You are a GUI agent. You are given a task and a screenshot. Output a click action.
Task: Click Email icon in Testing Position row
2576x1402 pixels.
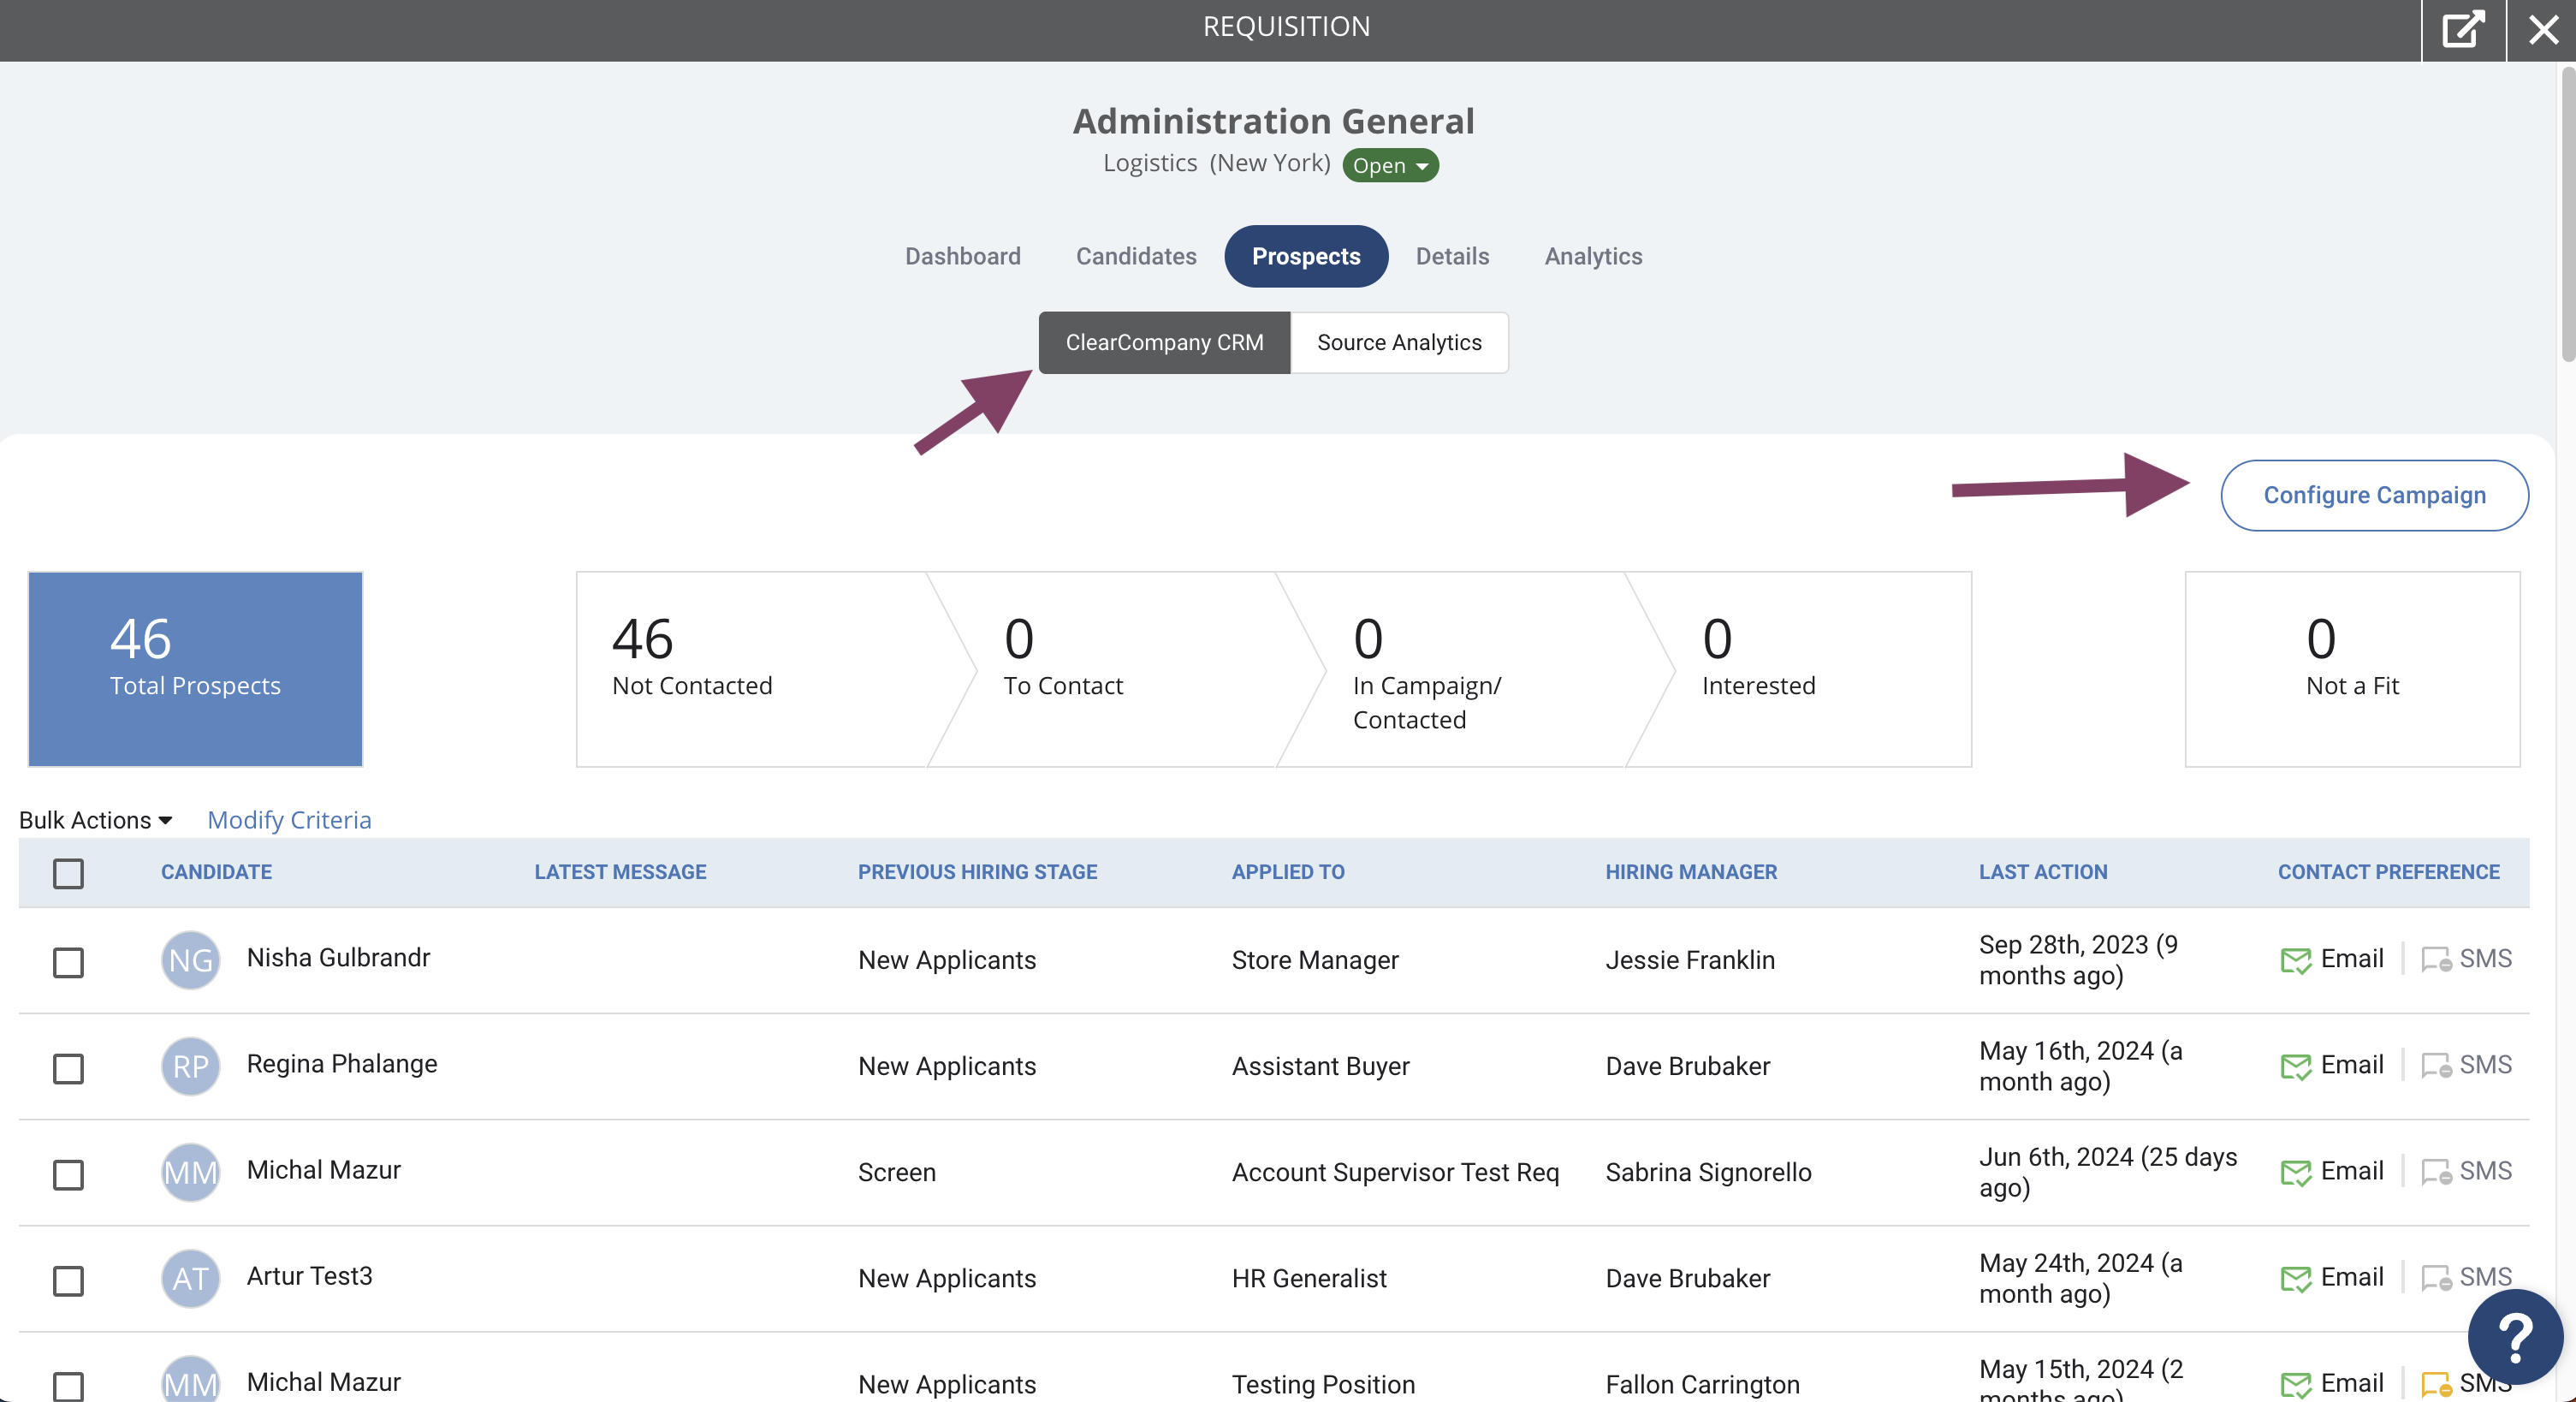click(2296, 1384)
